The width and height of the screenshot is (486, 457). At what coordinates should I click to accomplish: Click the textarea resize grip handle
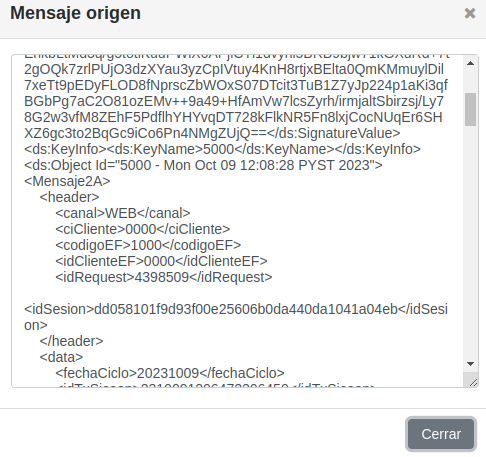[x=473, y=382]
